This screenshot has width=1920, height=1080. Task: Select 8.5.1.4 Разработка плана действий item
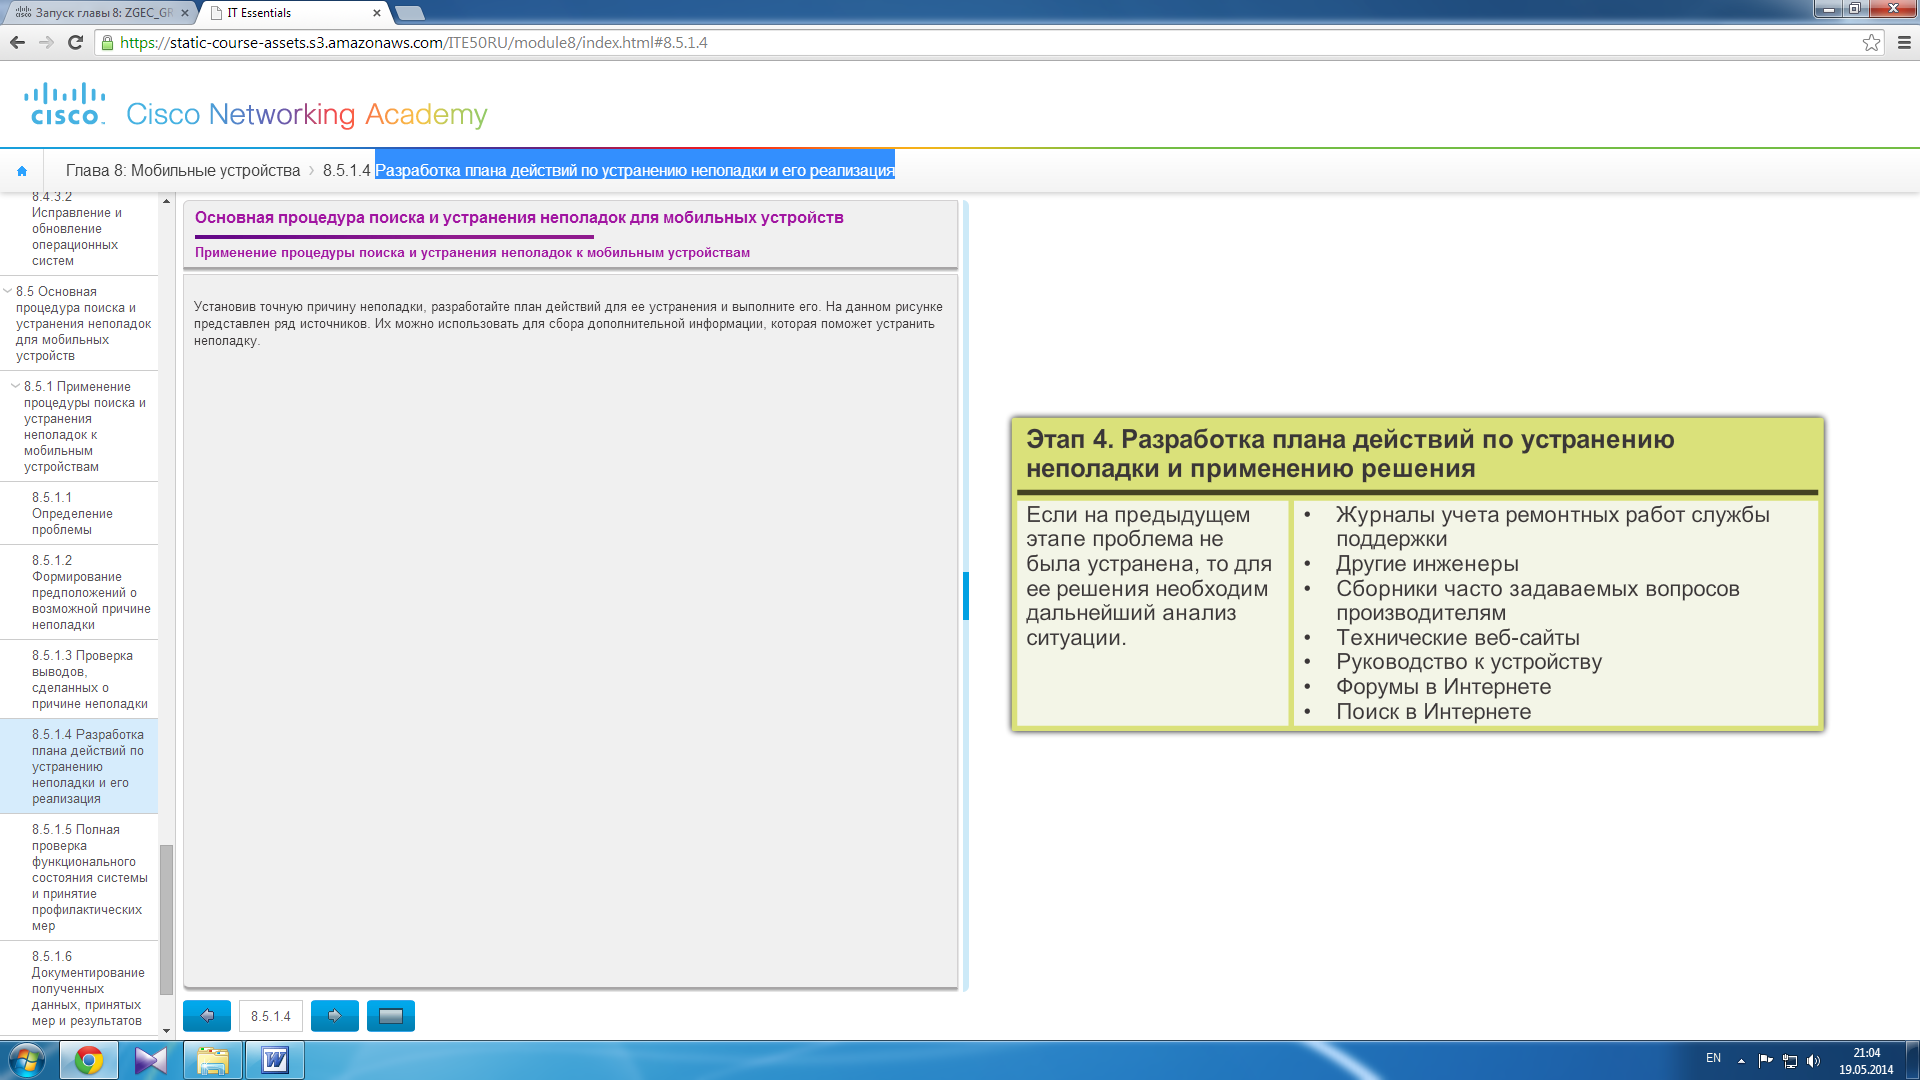click(x=78, y=766)
